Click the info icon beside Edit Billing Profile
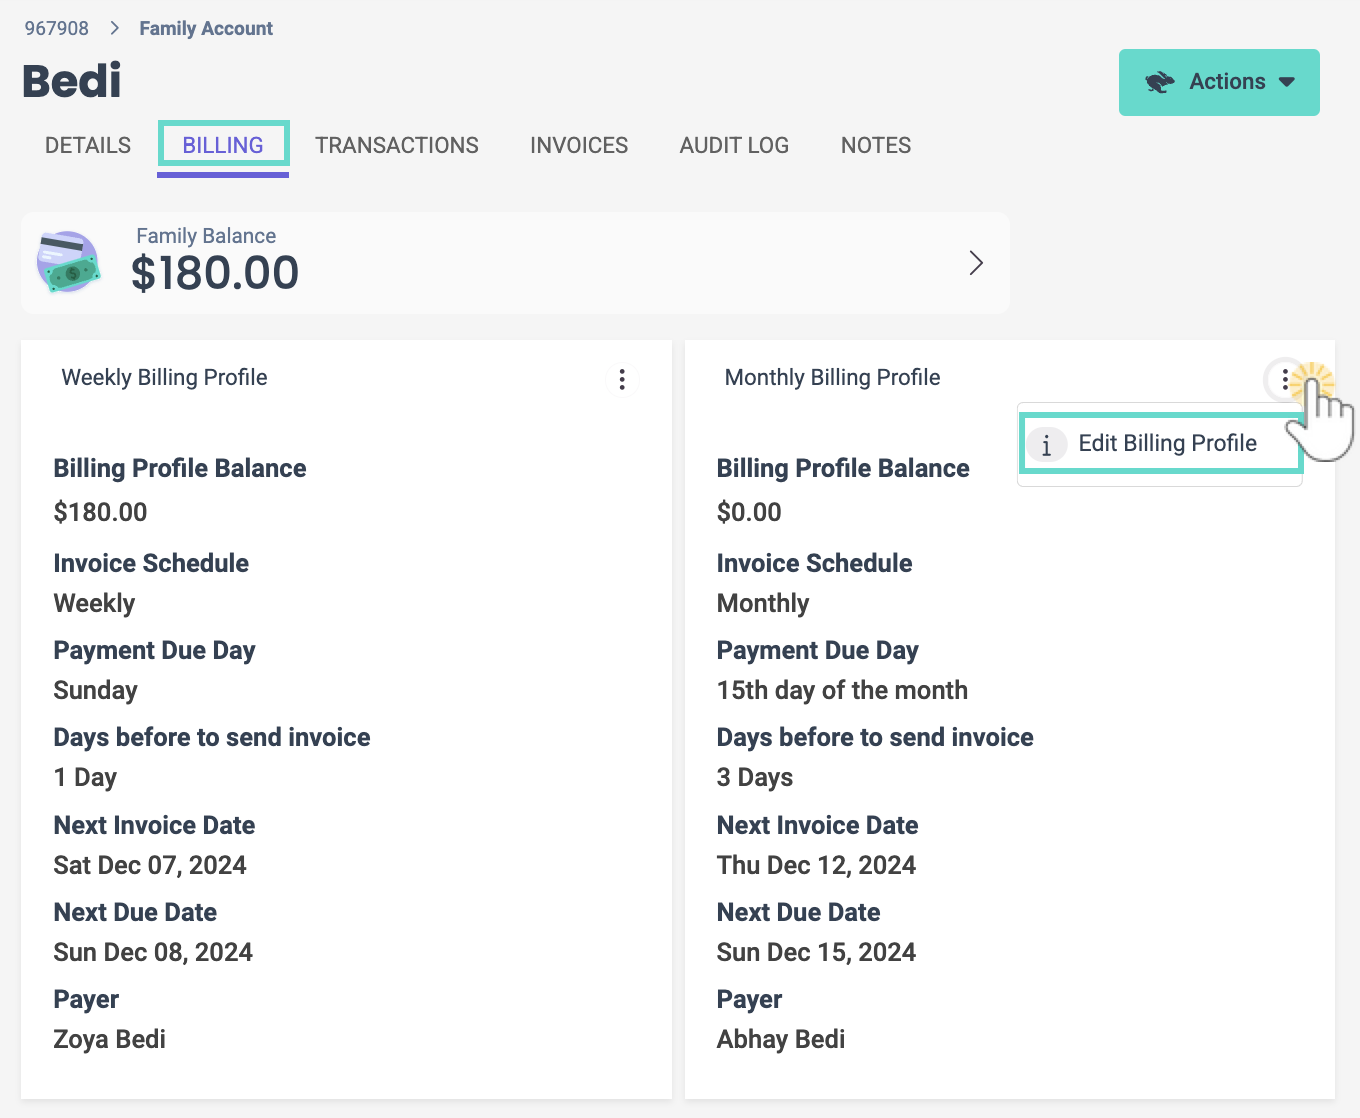1360x1118 pixels. click(x=1046, y=444)
